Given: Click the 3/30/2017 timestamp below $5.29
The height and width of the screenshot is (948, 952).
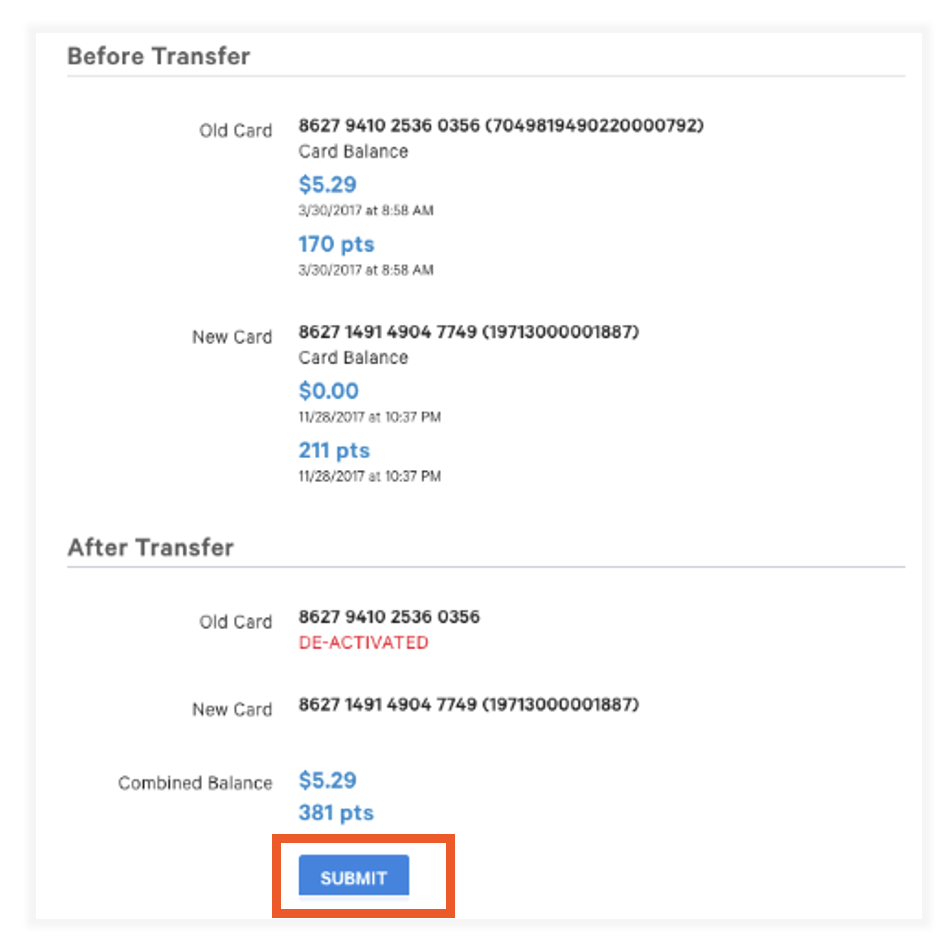Looking at the screenshot, I should pyautogui.click(x=365, y=211).
